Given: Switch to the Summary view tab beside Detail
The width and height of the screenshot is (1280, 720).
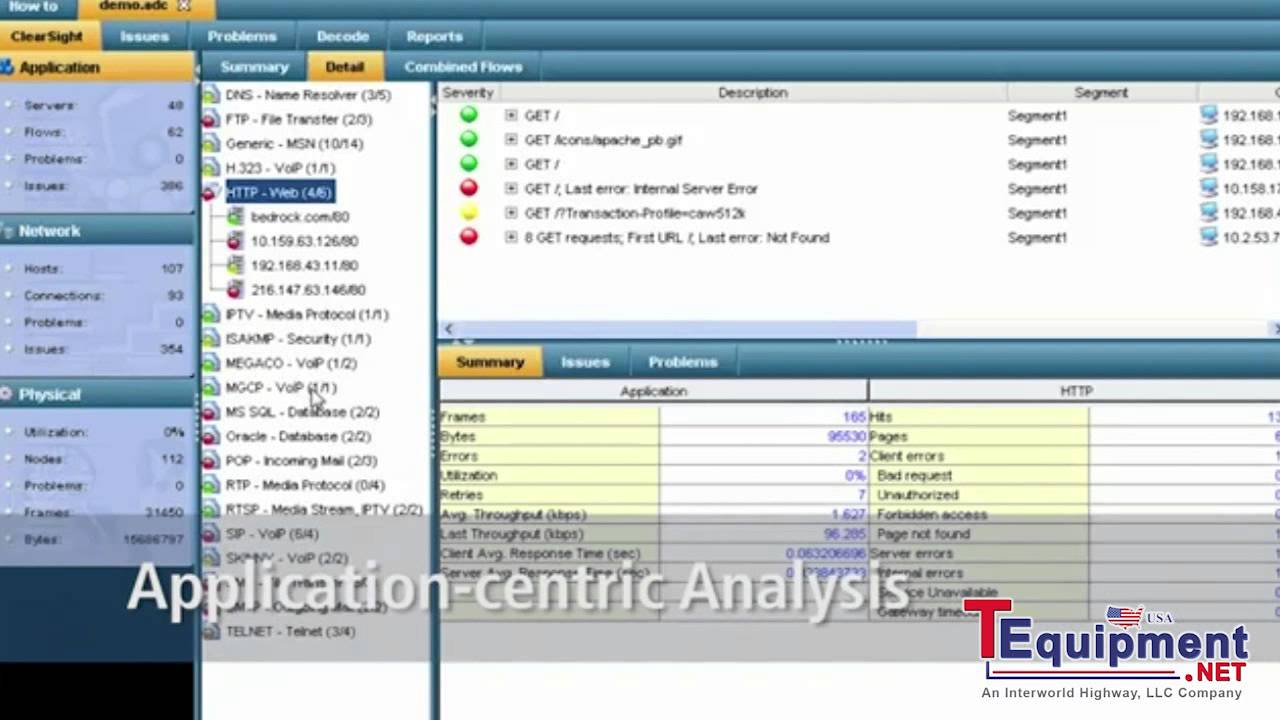Looking at the screenshot, I should click(x=254, y=67).
